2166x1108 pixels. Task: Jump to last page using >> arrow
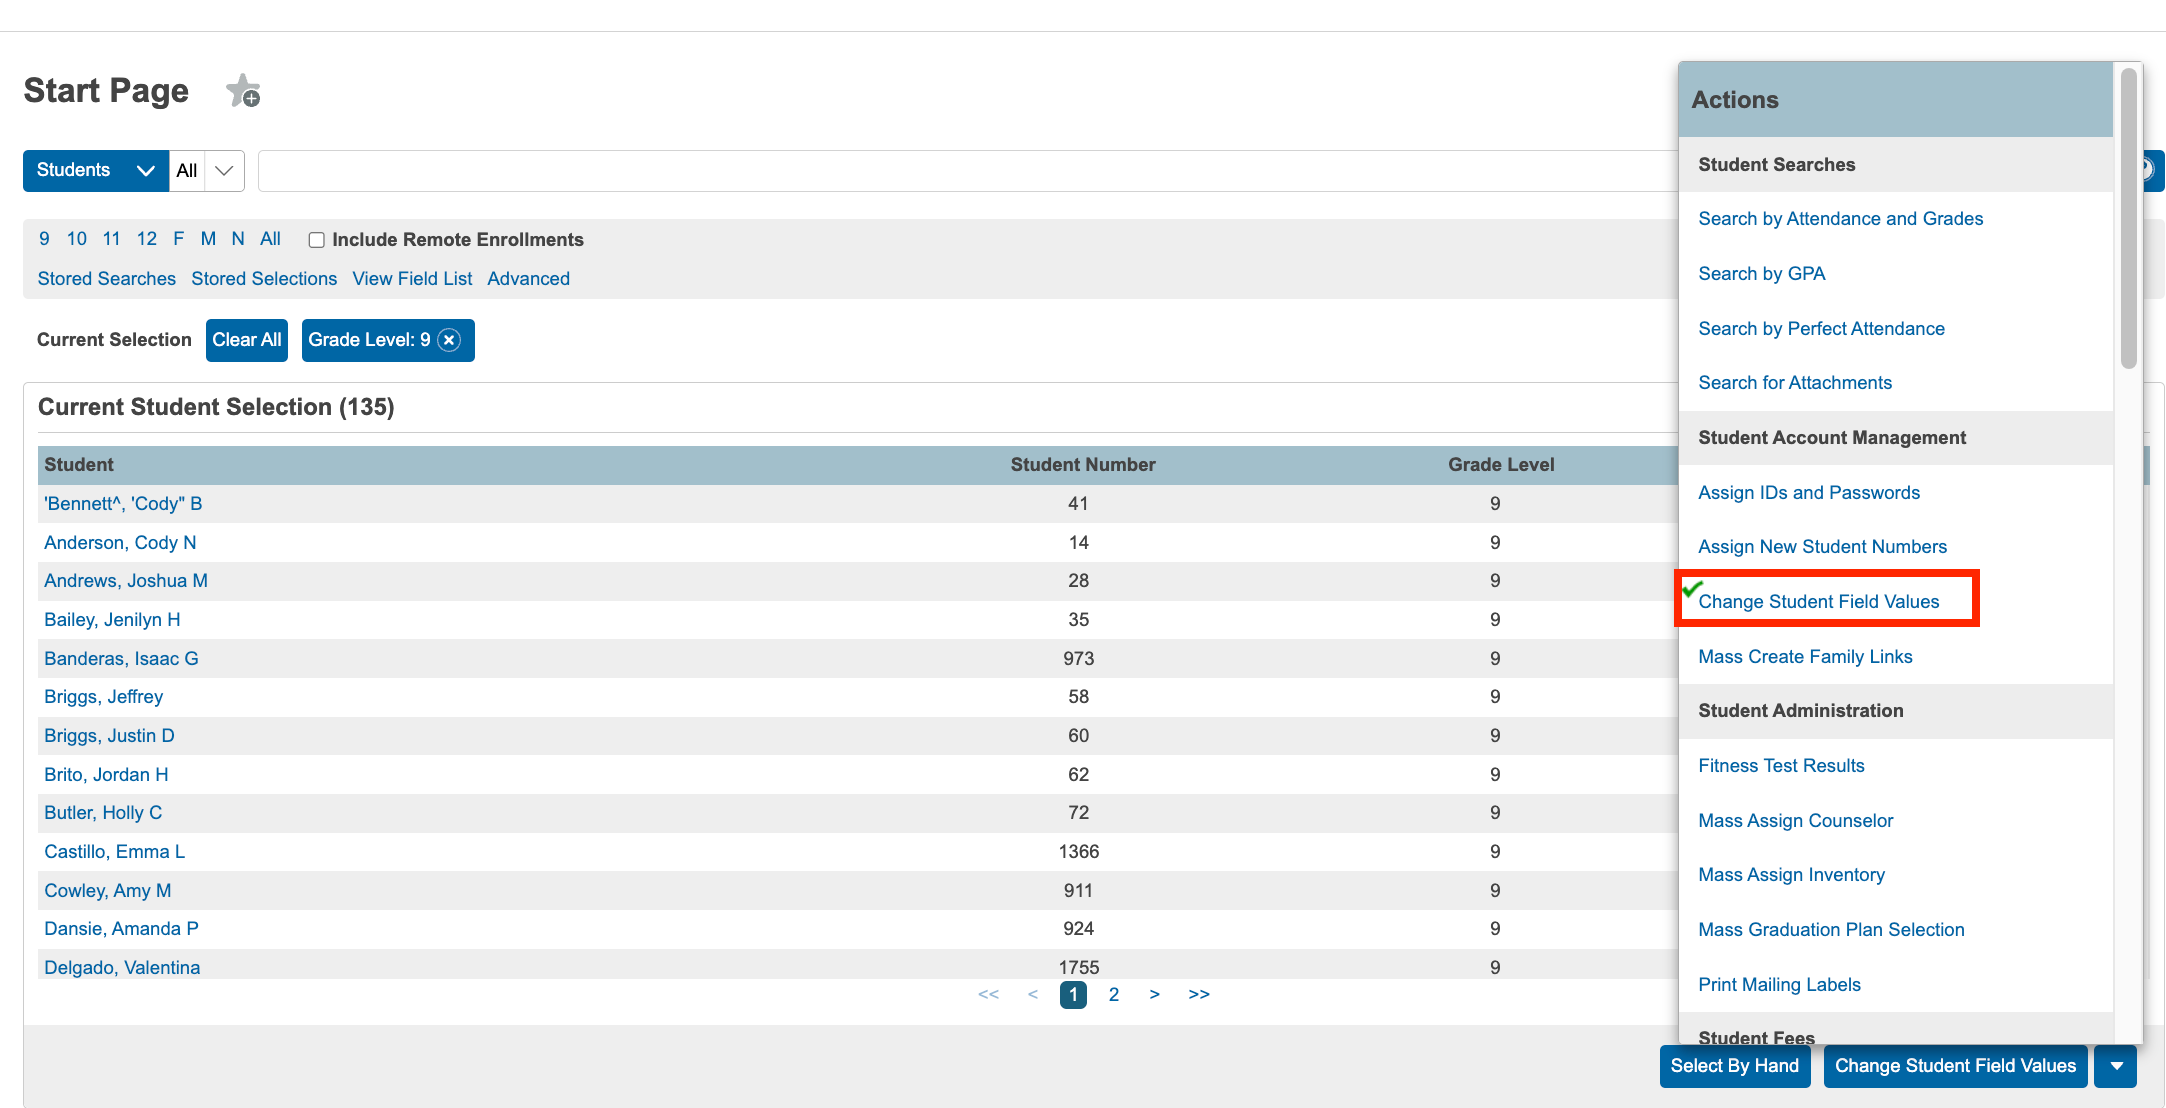(x=1198, y=994)
